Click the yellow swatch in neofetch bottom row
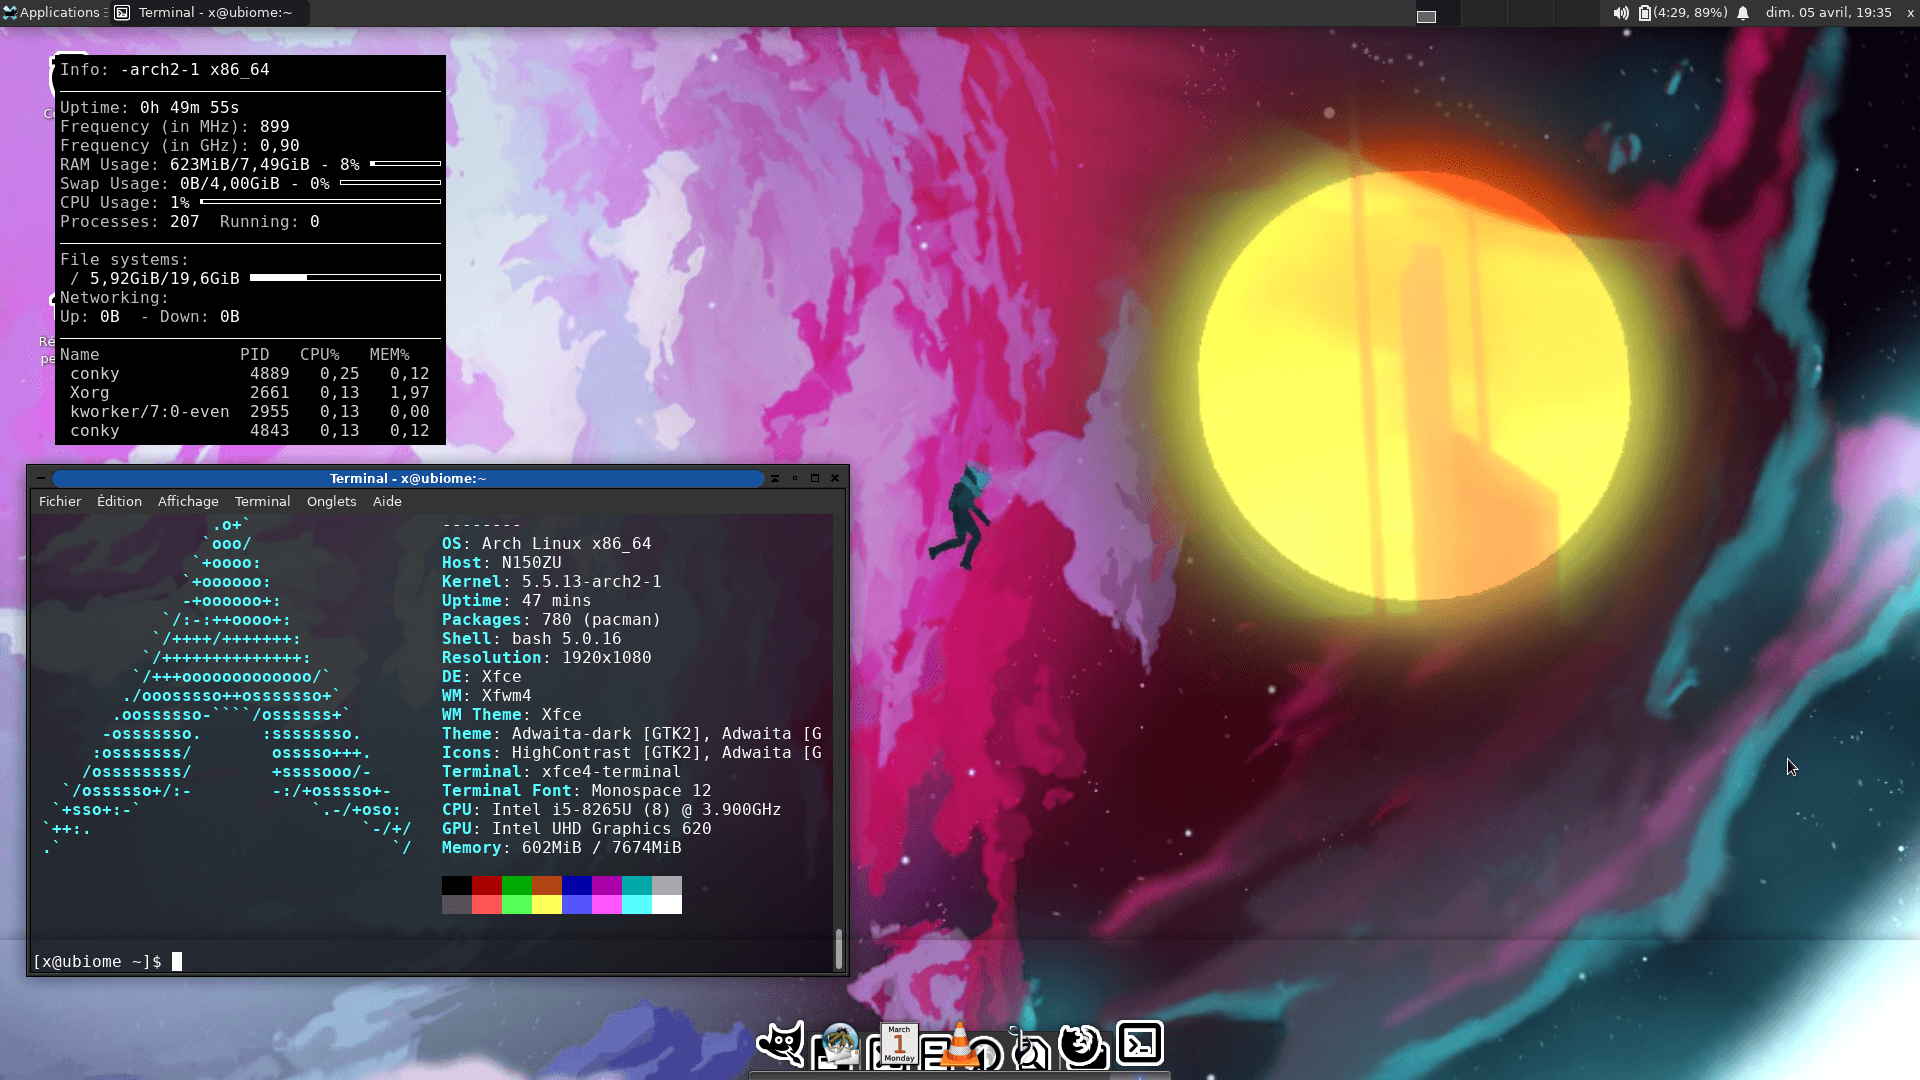Viewport: 1920px width, 1080px height. tap(547, 904)
